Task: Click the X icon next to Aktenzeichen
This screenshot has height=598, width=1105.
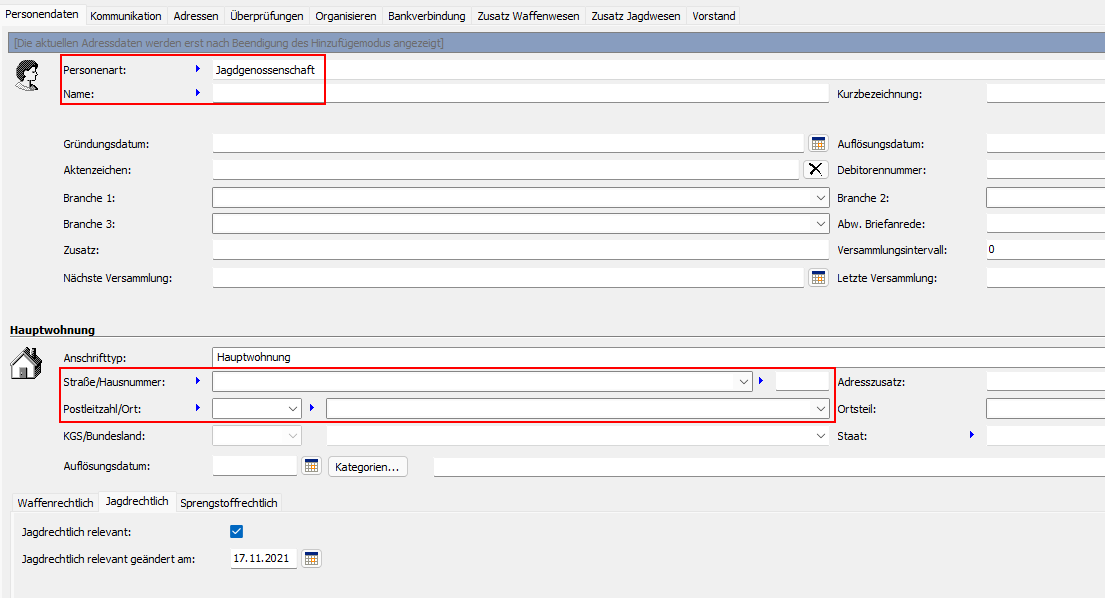Action: click(816, 170)
